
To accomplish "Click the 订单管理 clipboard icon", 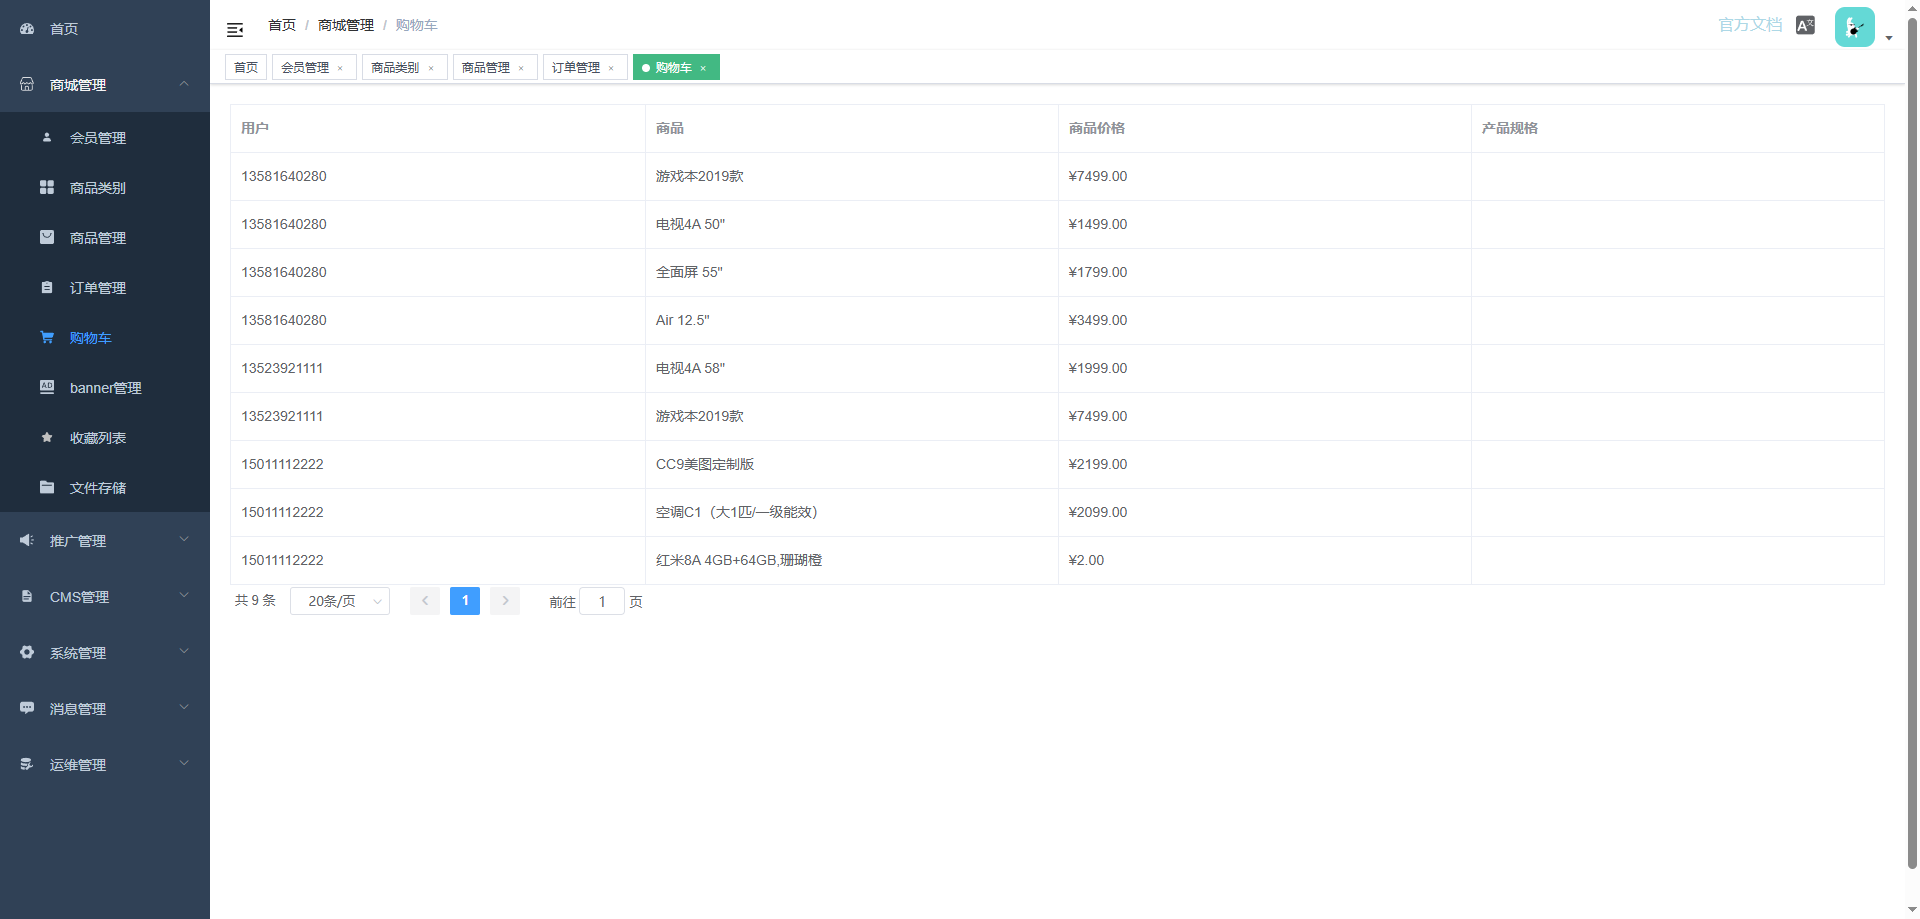I will coord(47,288).
